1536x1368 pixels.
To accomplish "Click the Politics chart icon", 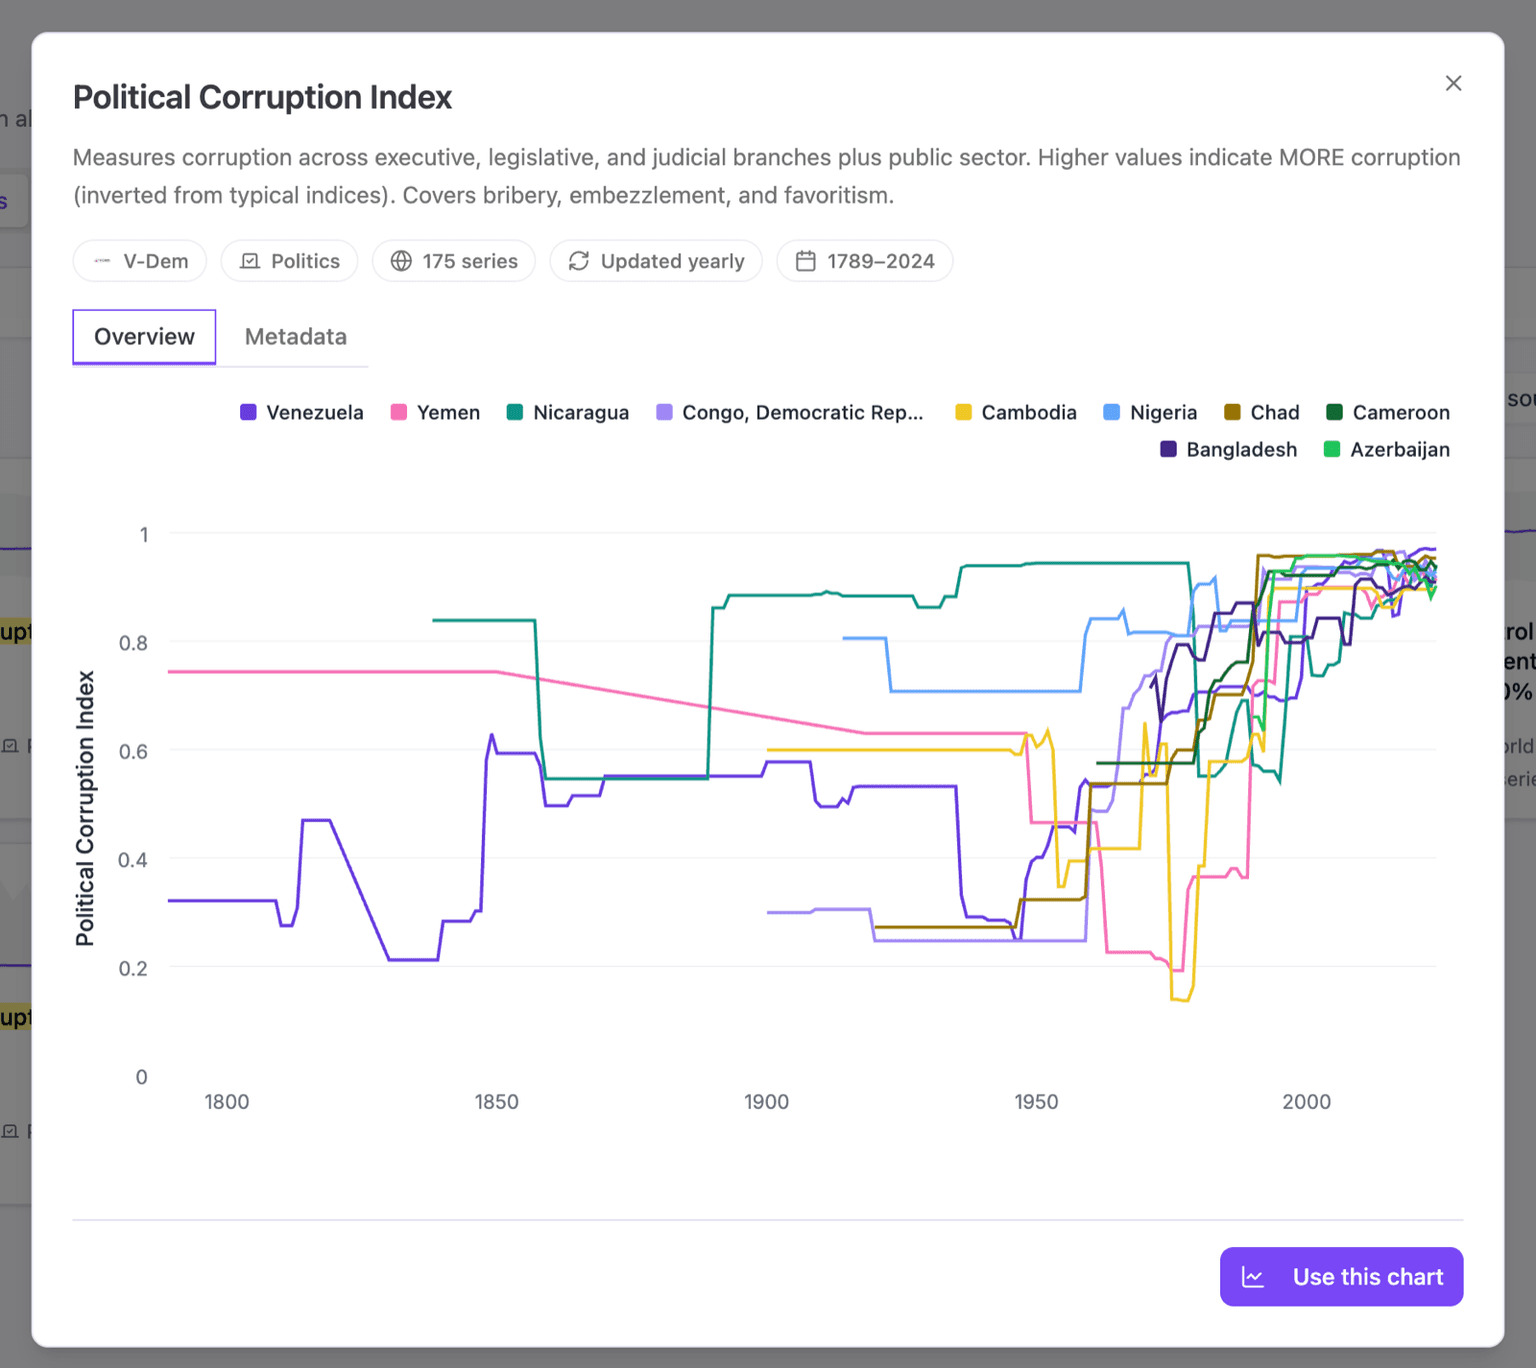I will [x=250, y=261].
